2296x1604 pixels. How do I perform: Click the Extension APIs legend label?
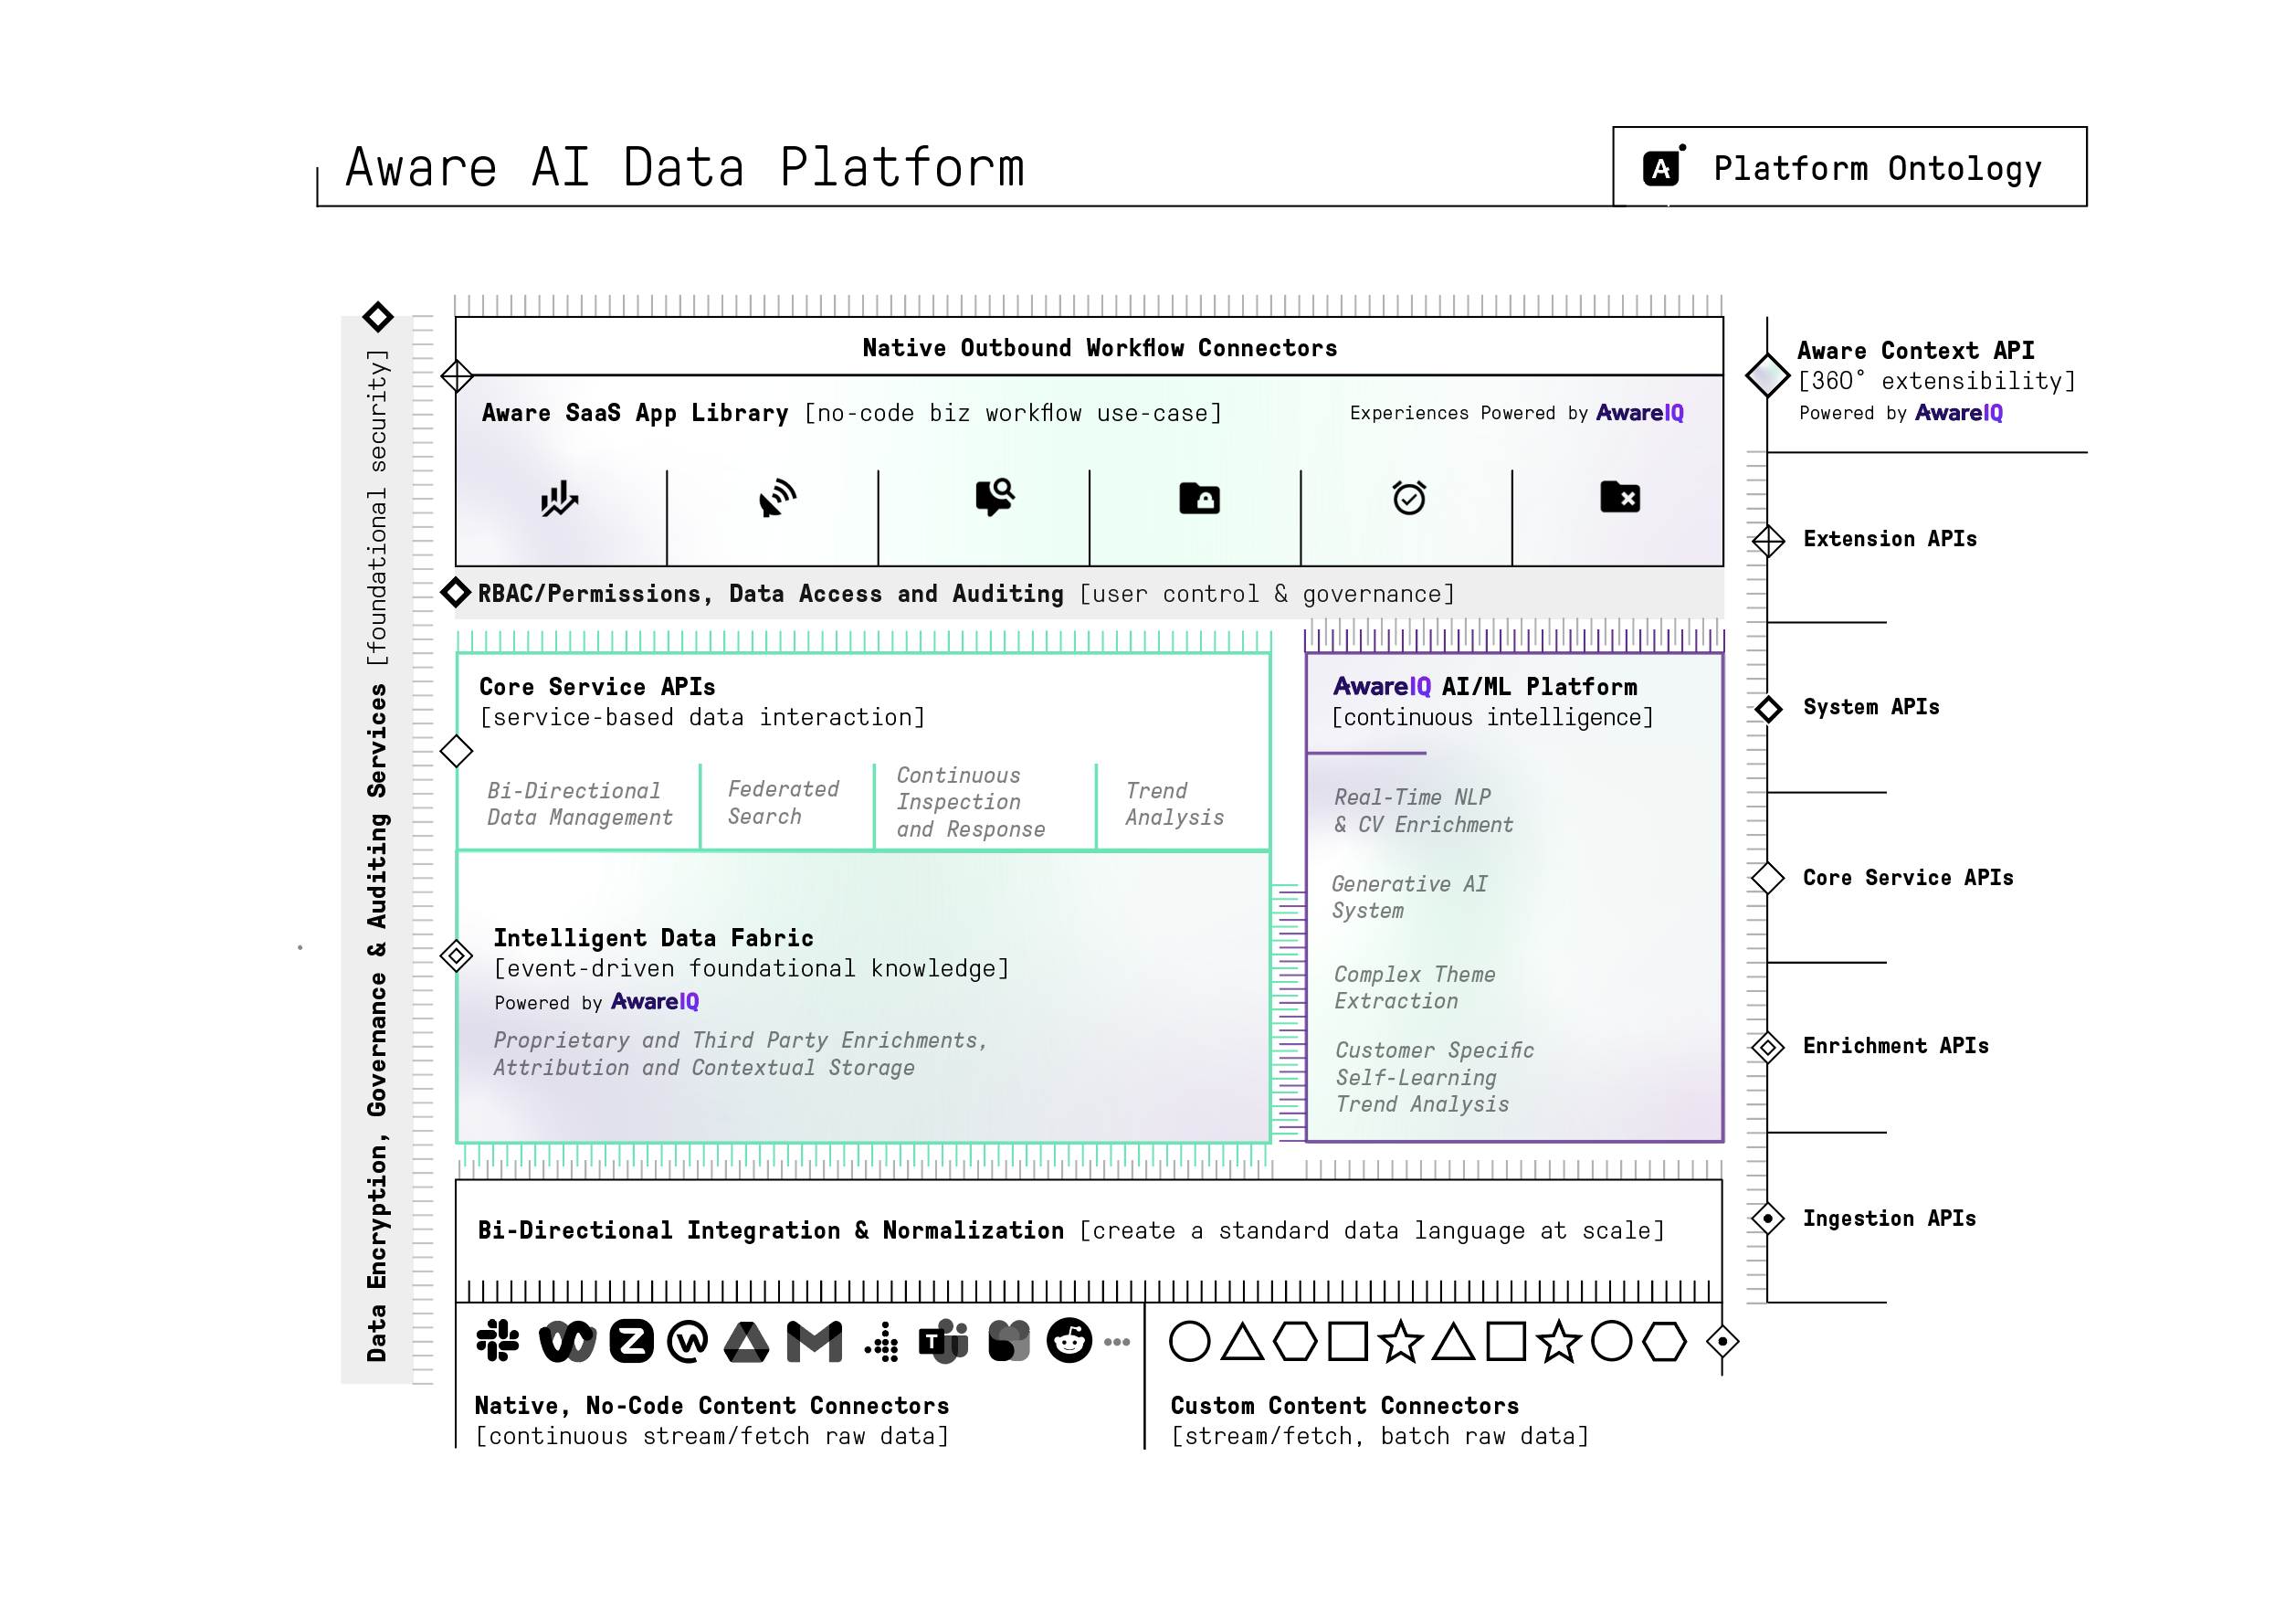(1889, 539)
